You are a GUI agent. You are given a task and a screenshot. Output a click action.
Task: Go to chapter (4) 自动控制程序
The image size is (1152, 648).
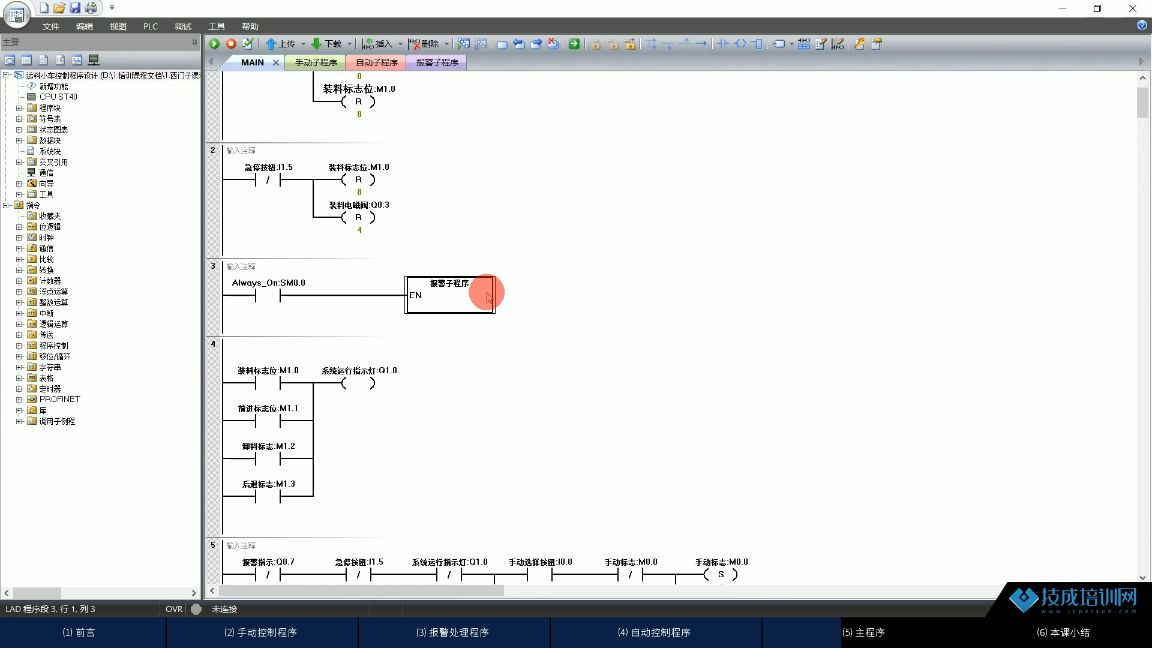tap(654, 633)
